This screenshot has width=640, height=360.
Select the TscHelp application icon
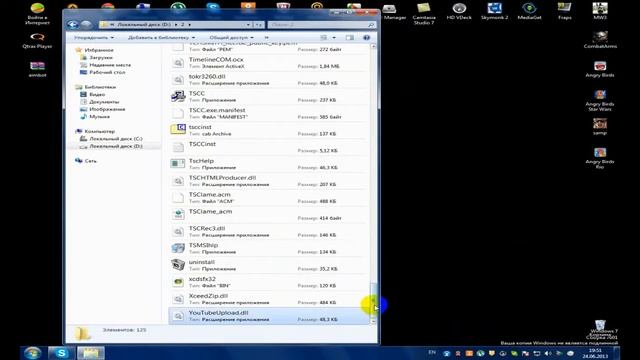pyautogui.click(x=178, y=164)
